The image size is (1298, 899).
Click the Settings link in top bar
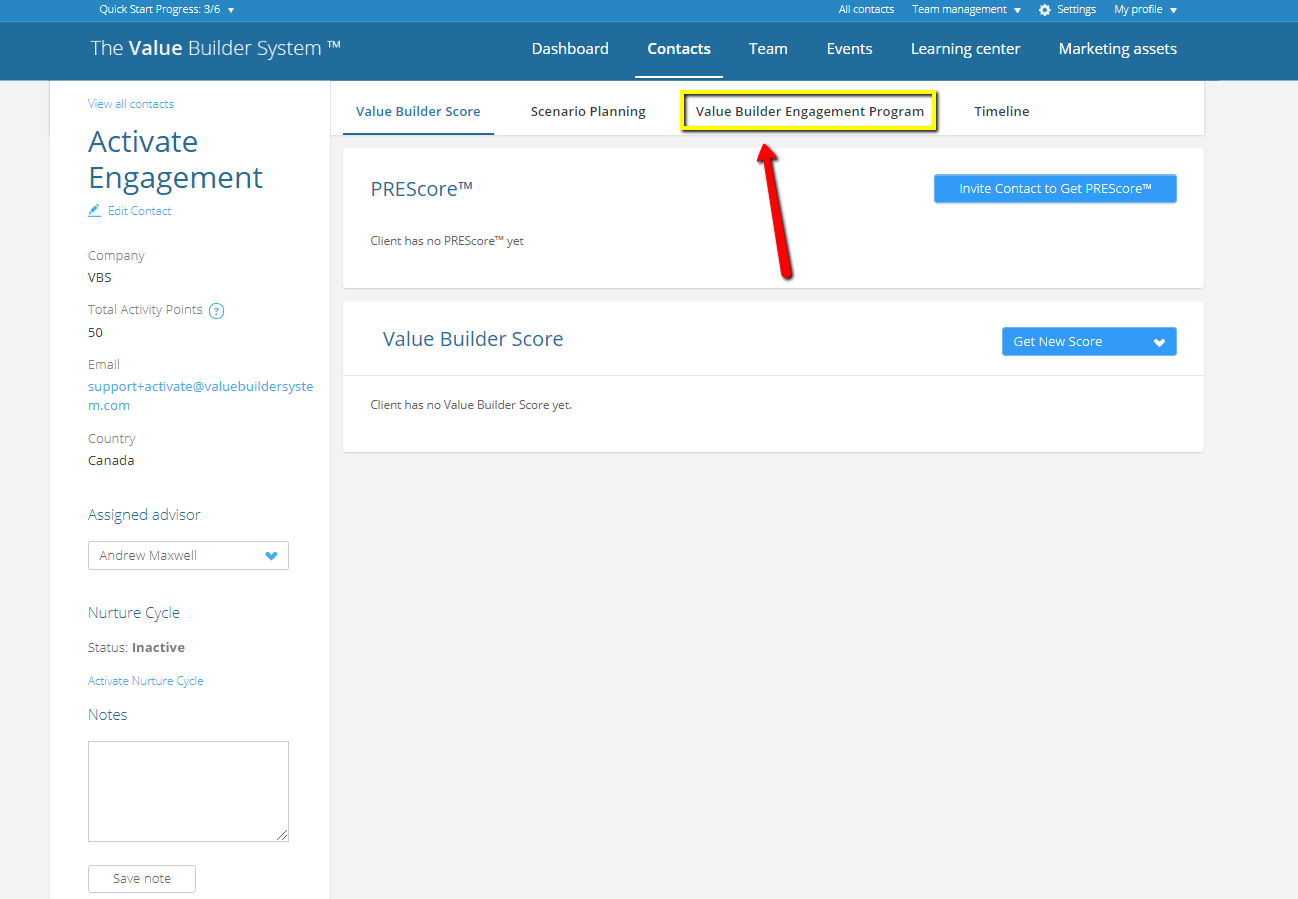pyautogui.click(x=1076, y=9)
